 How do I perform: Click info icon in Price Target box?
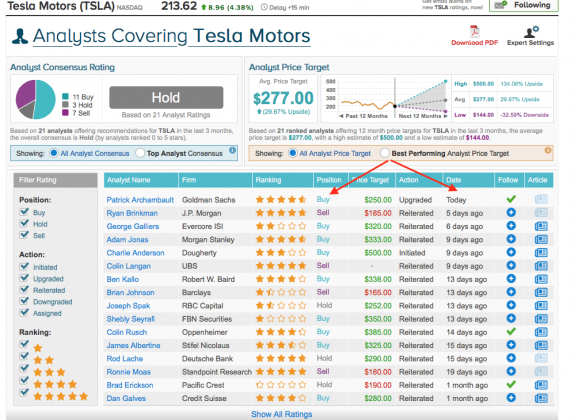click(x=548, y=150)
